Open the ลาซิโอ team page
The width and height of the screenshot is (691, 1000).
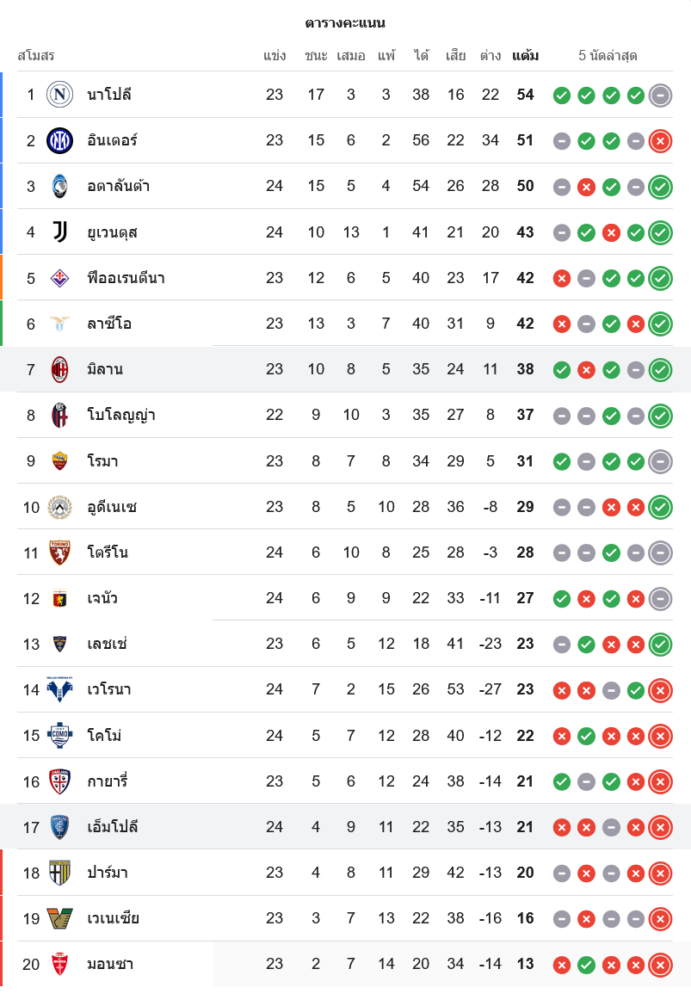109,324
